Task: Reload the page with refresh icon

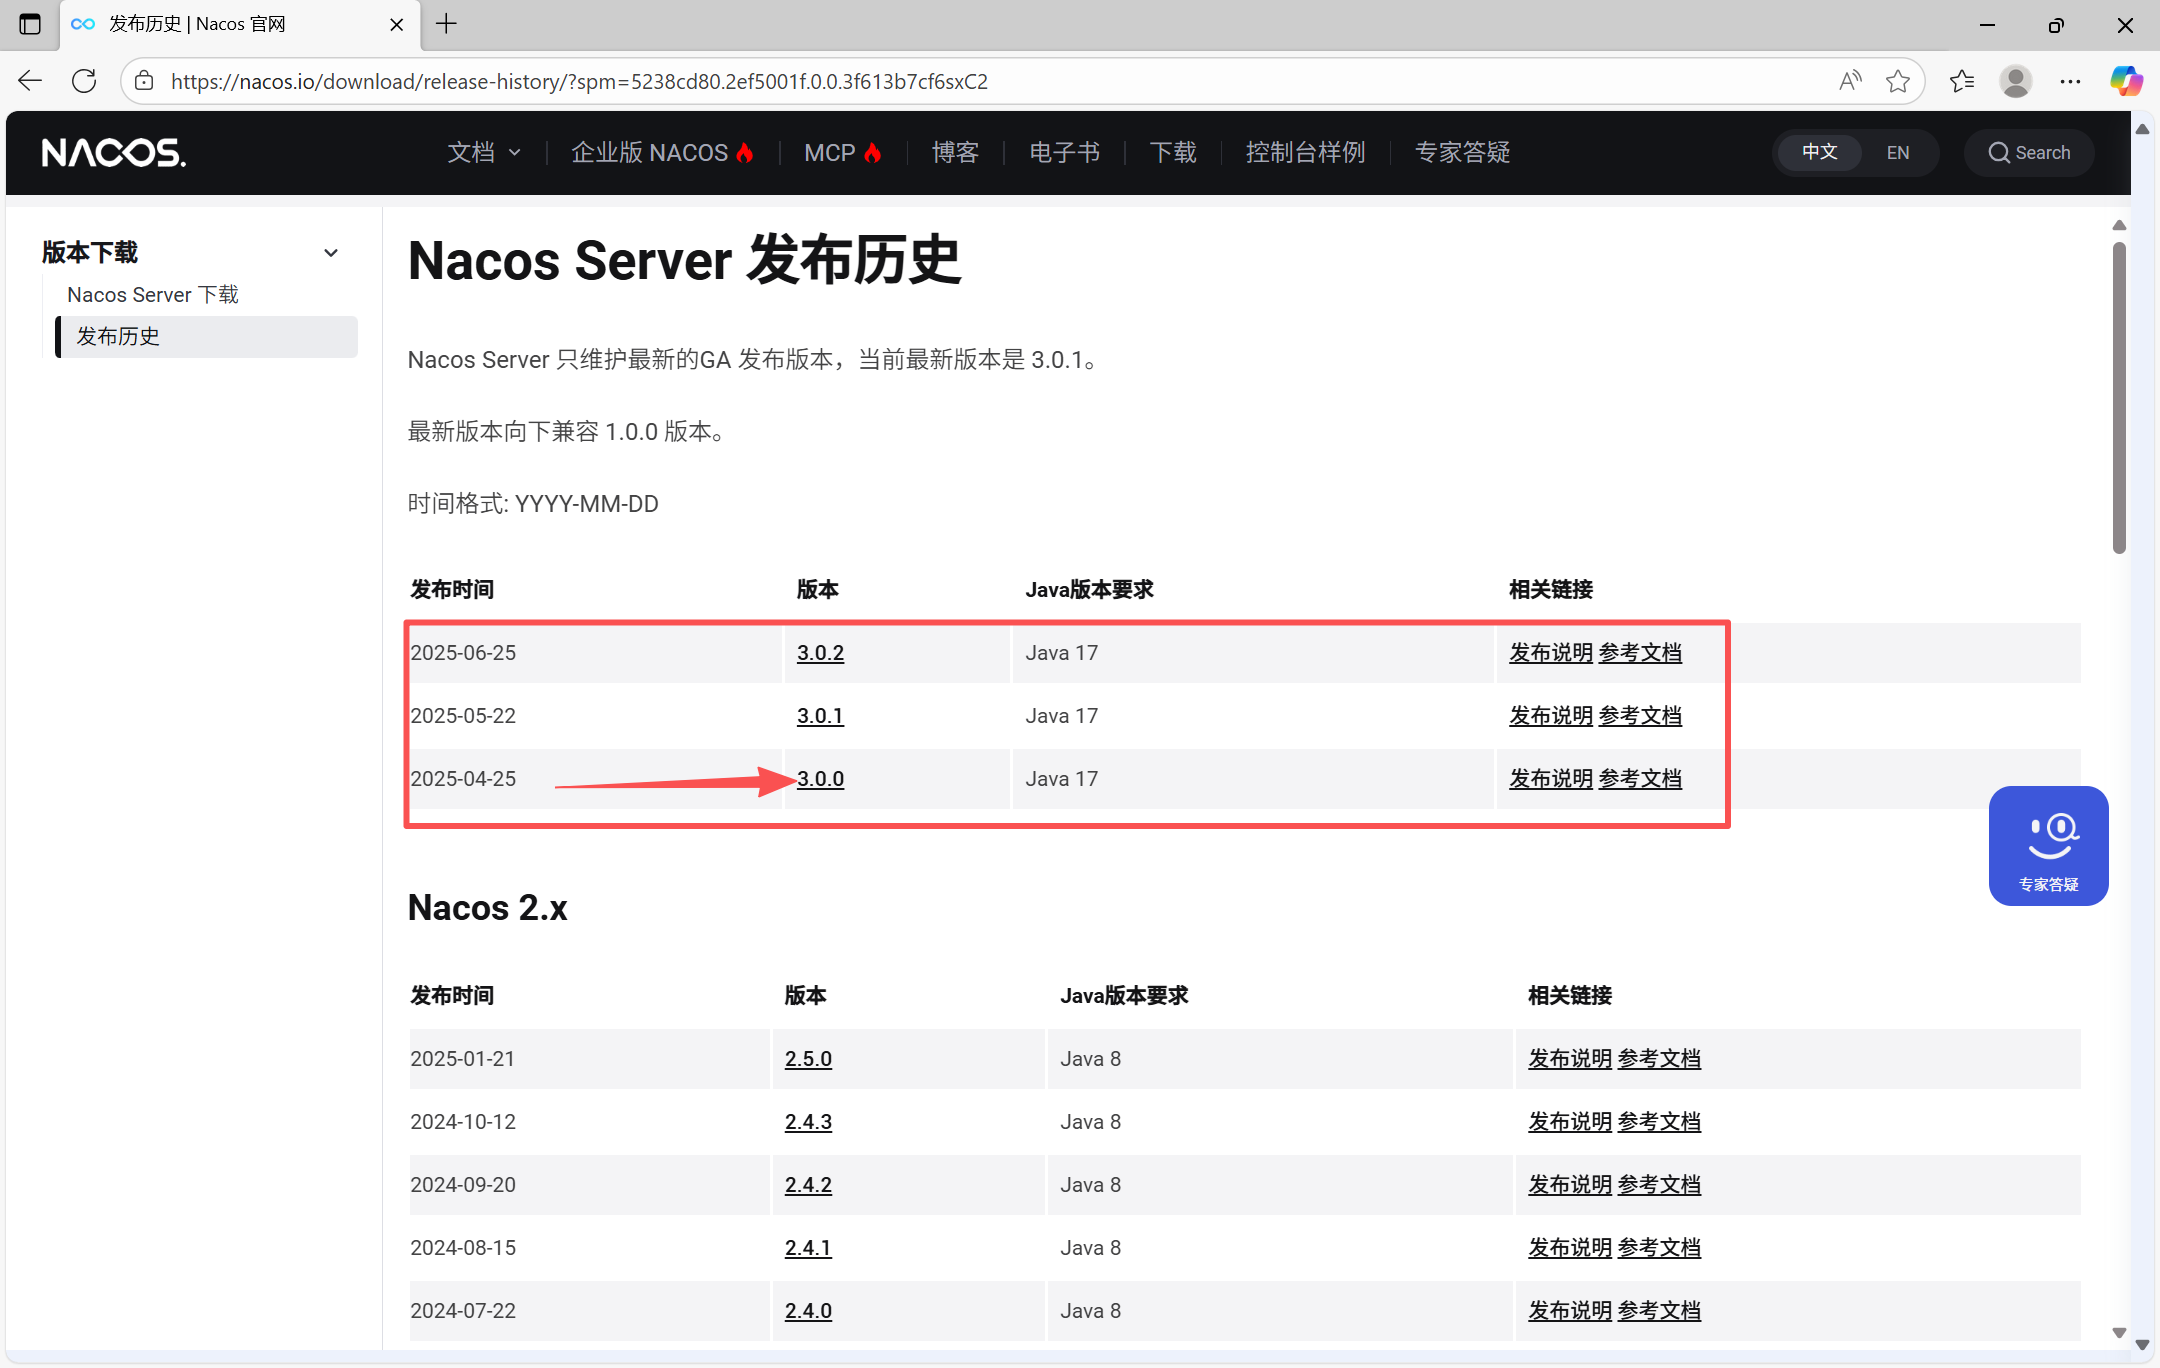Action: (x=85, y=81)
